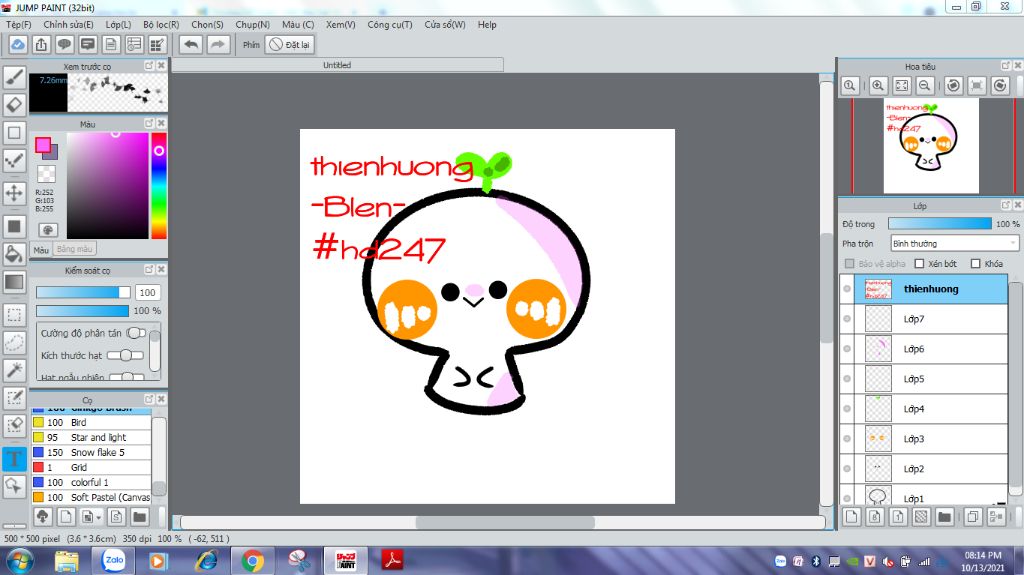This screenshot has width=1024, height=575.
Task: Select the Select eraser tool
Action: (x=14, y=425)
